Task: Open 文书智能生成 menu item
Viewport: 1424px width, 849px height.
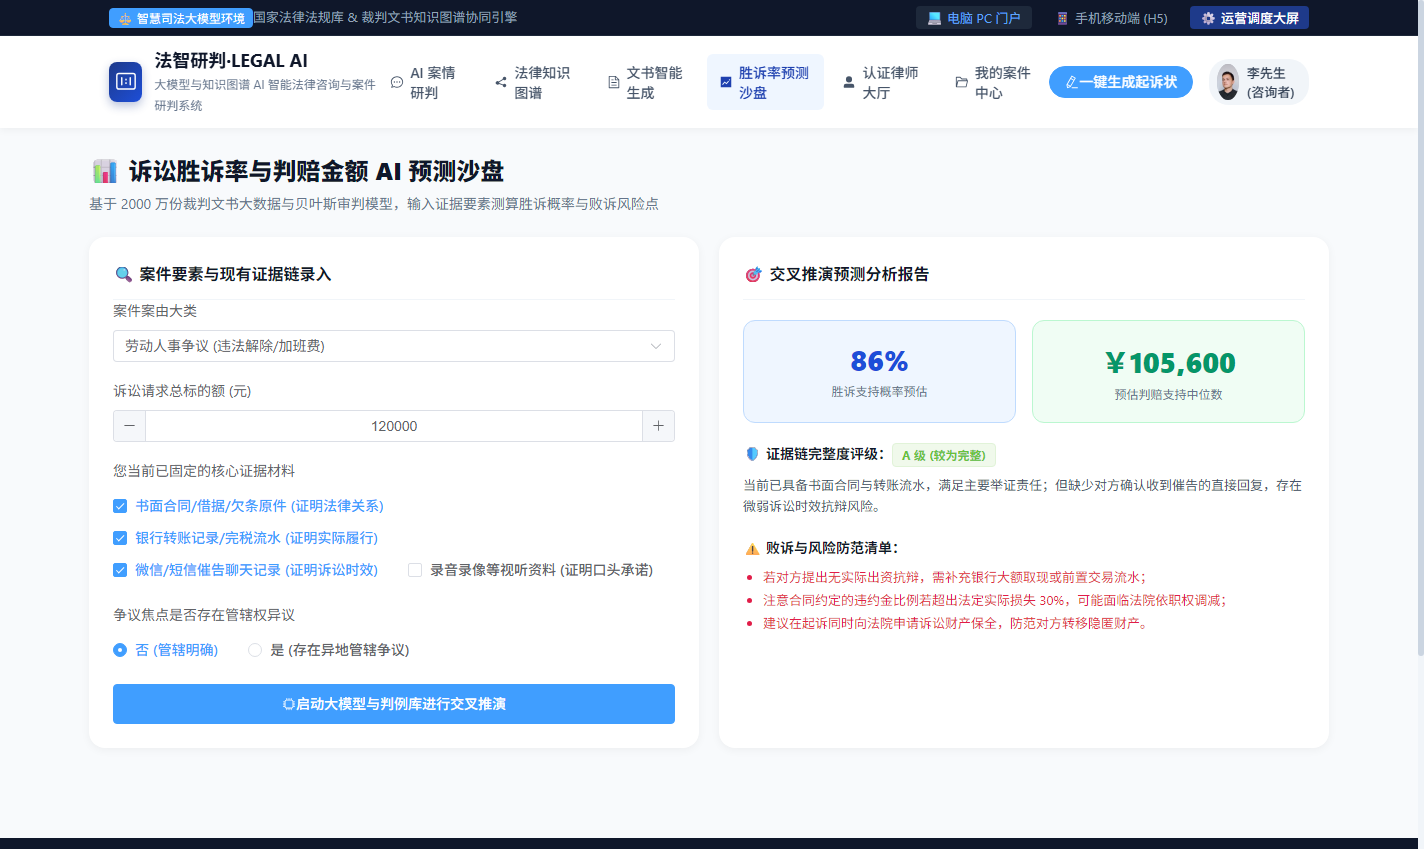Action: pos(646,82)
